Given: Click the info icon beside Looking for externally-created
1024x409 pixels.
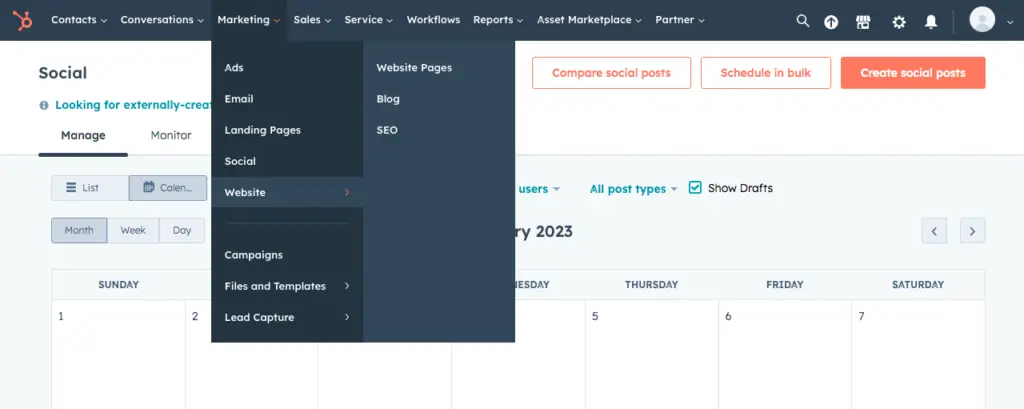Looking at the screenshot, I should (44, 105).
